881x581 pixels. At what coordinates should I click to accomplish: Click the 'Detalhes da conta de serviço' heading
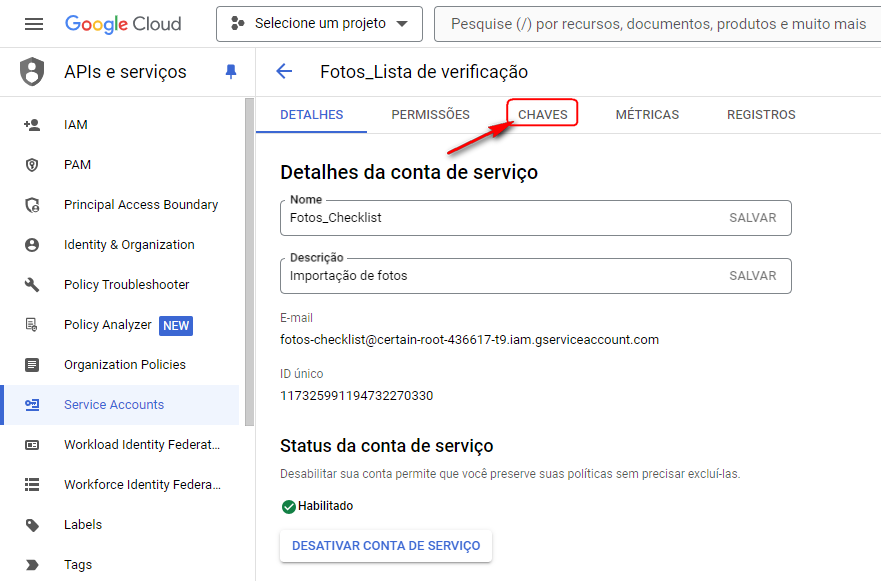409,172
